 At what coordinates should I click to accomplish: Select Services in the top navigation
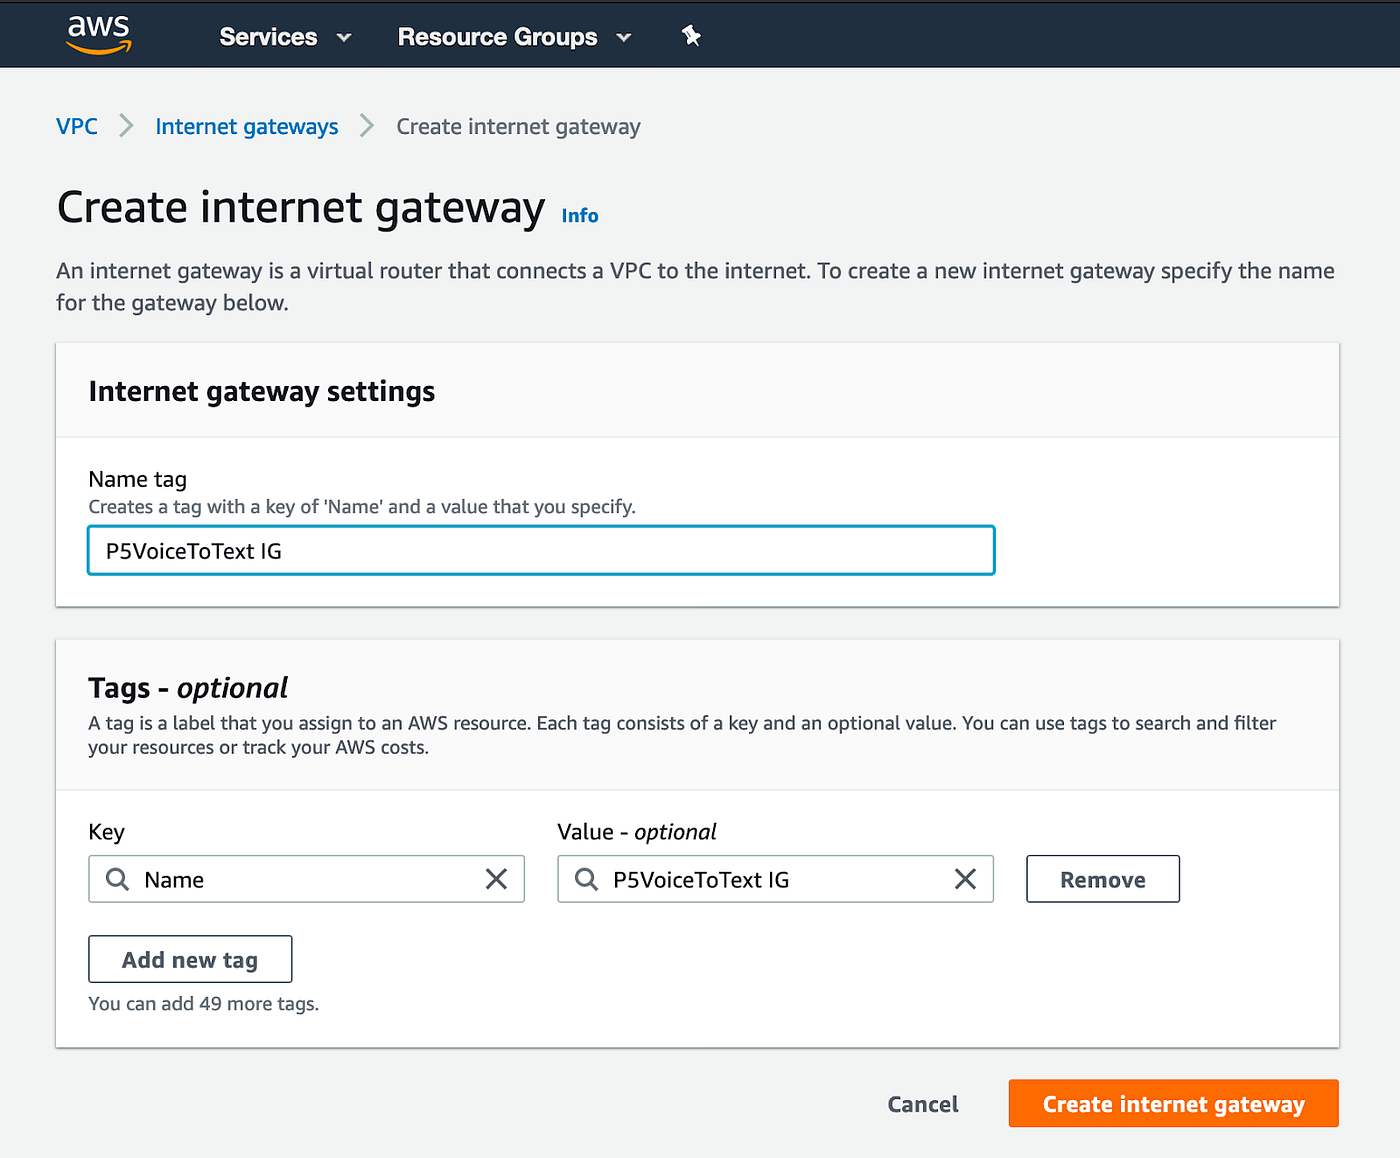268,36
